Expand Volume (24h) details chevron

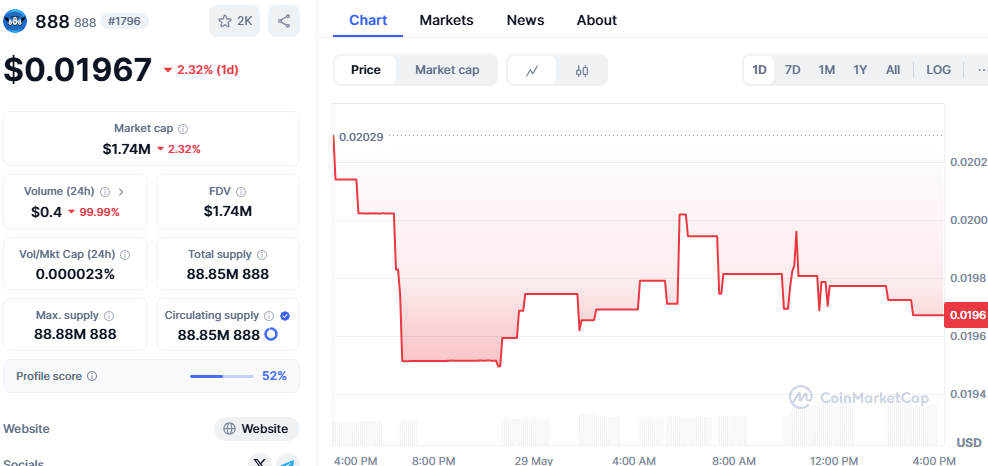tap(121, 192)
